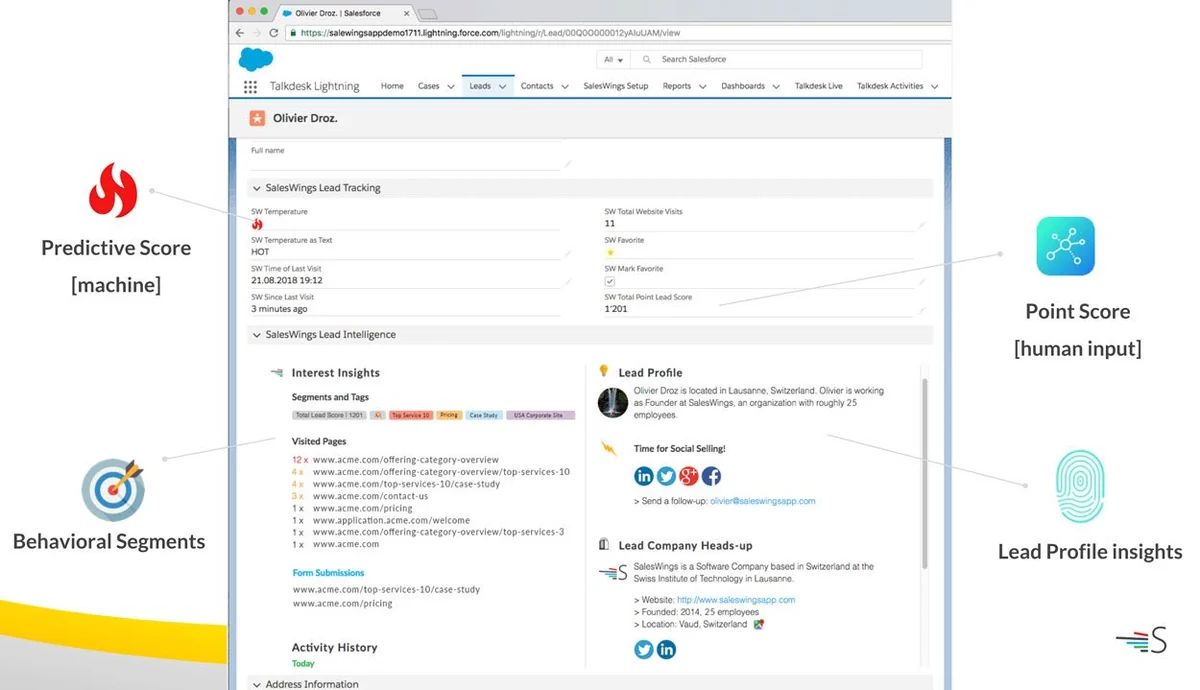Screen dimensions: 1200x690
Task: Click visited page www.acme.com/top-services-10/case-study
Action: point(406,484)
